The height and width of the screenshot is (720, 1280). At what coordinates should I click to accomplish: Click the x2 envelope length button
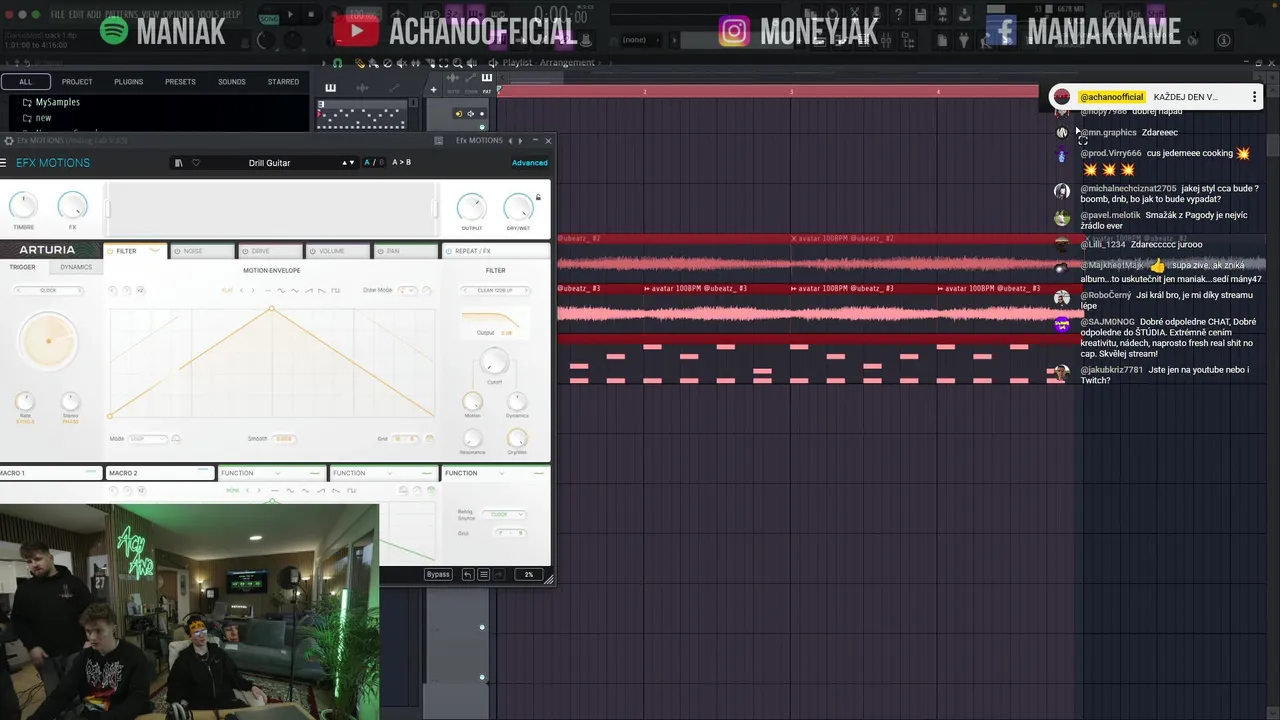tap(141, 290)
